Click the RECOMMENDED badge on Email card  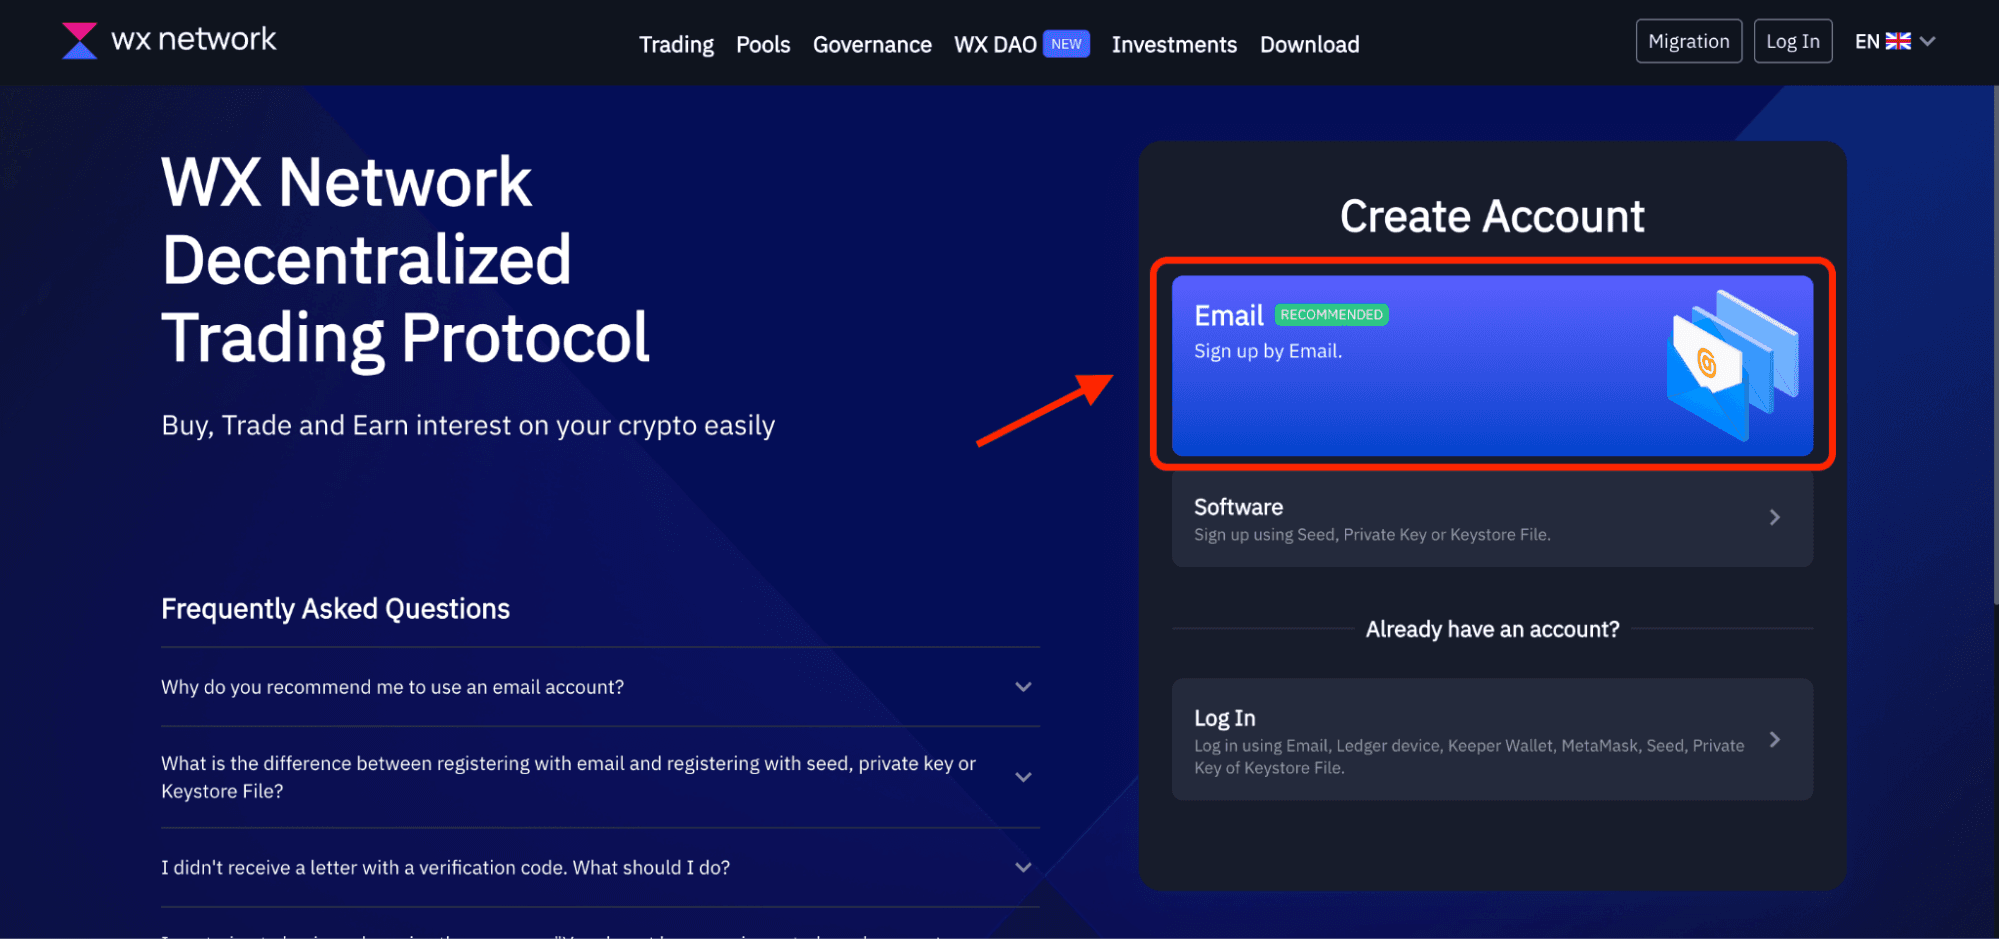1331,315
